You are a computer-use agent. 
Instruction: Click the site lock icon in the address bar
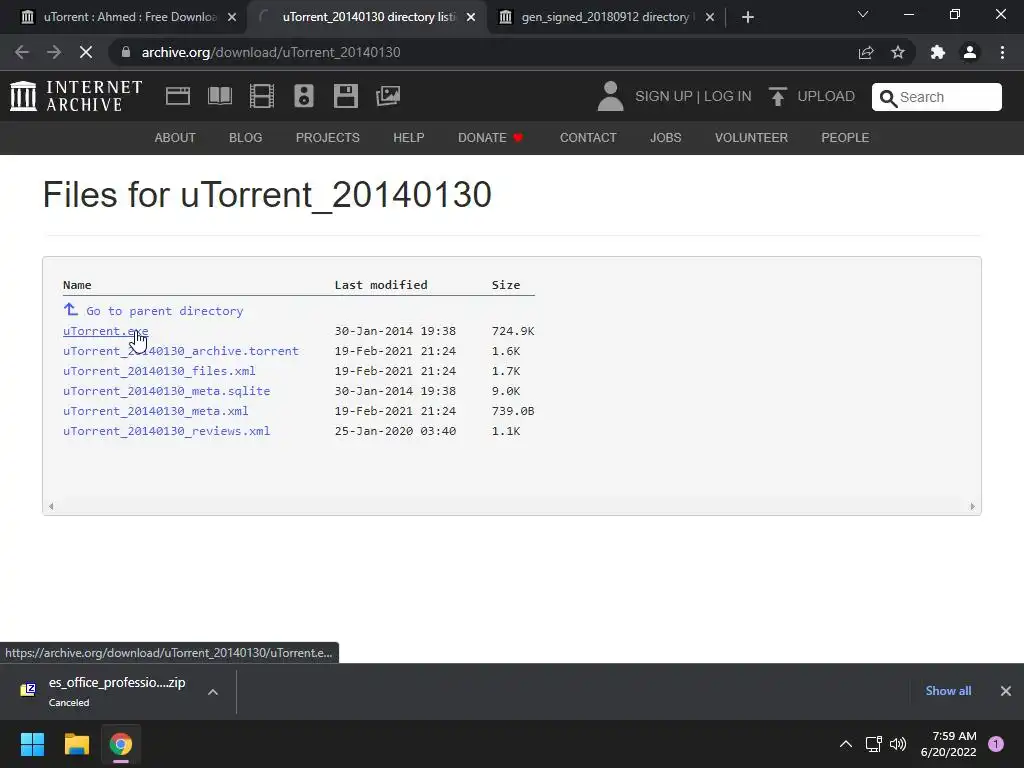126,52
